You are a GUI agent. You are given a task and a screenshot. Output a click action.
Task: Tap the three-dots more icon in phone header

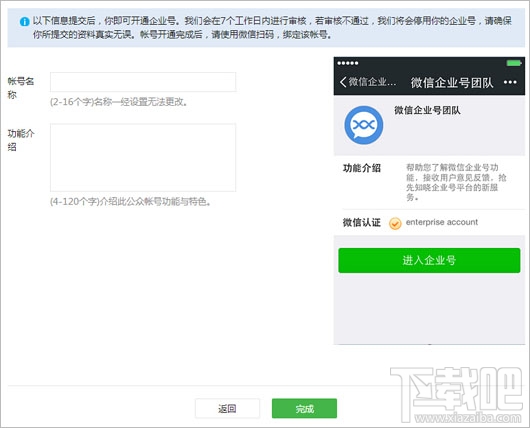pos(510,82)
